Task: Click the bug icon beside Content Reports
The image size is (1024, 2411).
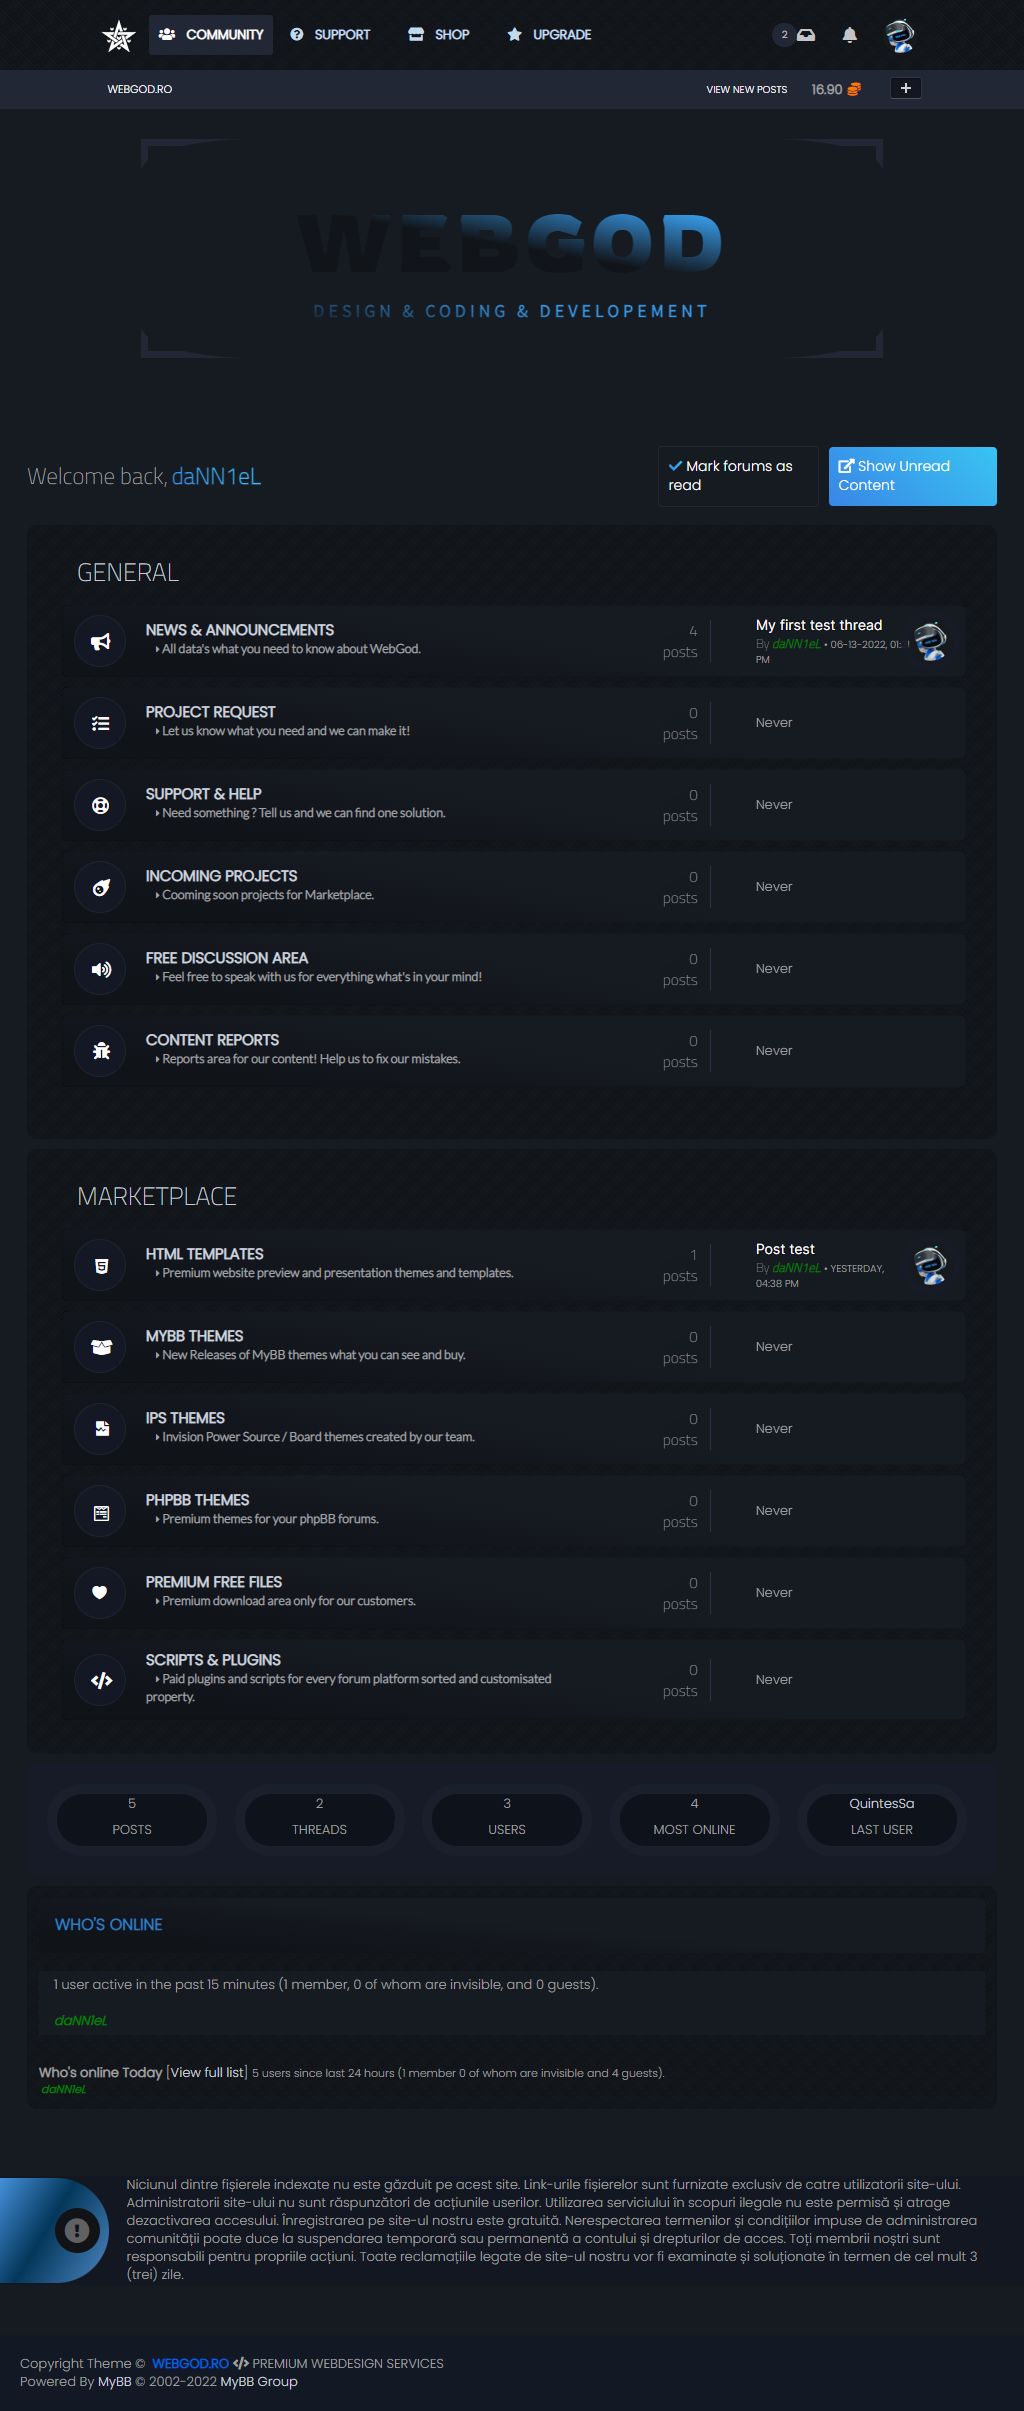Action: pos(101,1051)
